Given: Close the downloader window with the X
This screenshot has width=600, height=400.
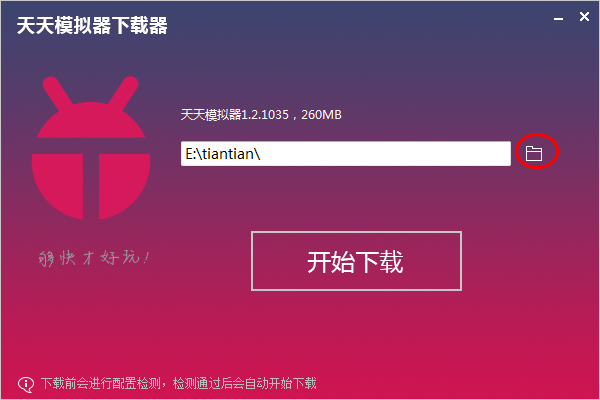Looking at the screenshot, I should pyautogui.click(x=584, y=16).
